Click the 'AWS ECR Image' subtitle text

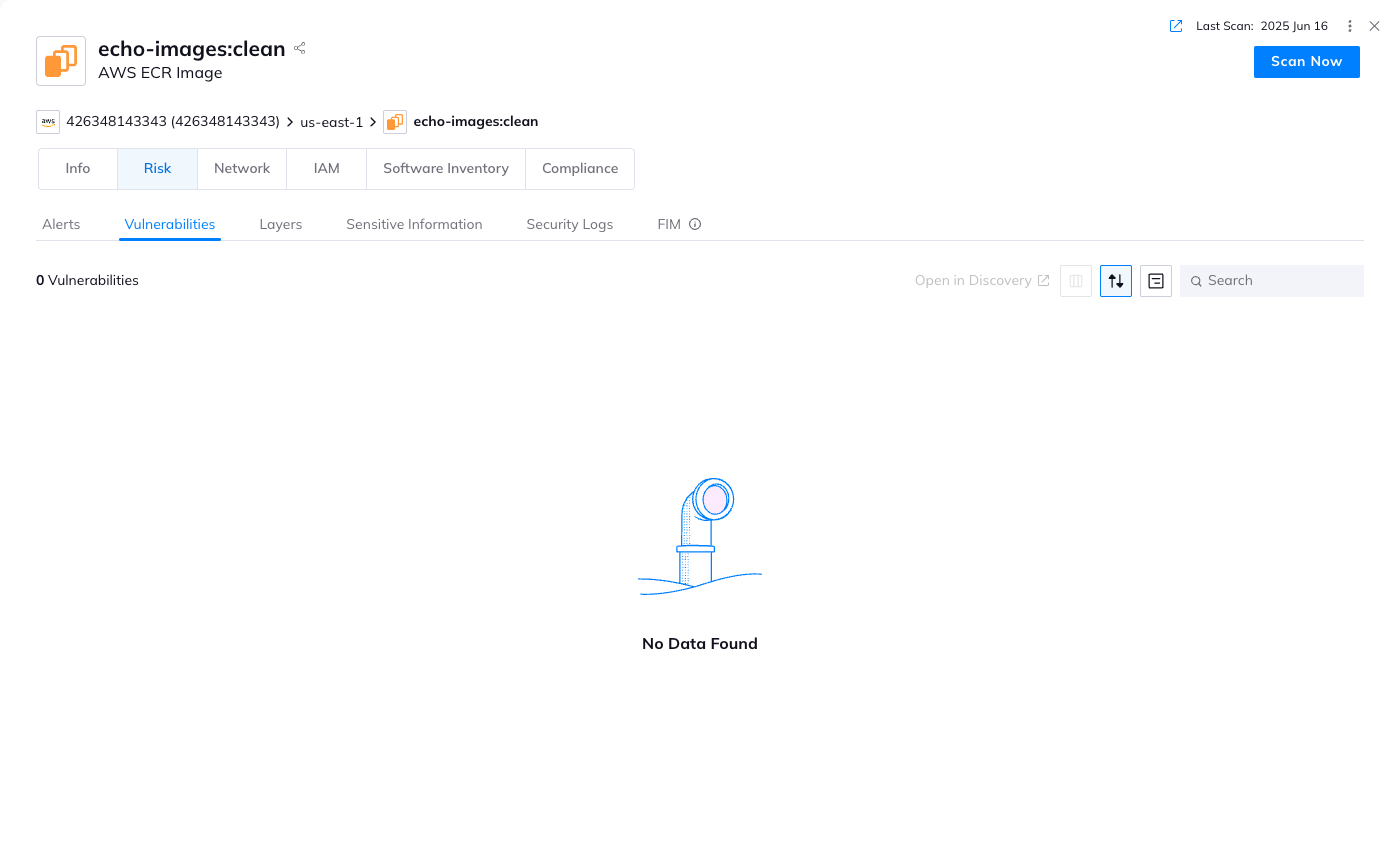160,73
